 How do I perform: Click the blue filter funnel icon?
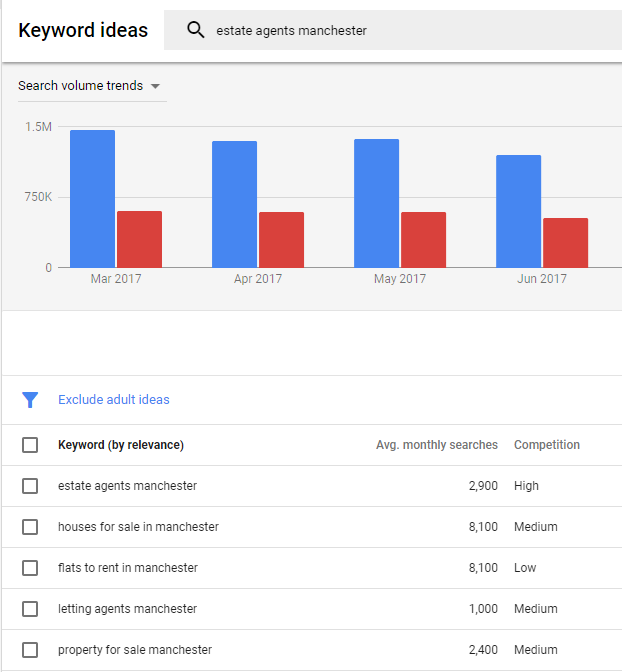coord(30,400)
